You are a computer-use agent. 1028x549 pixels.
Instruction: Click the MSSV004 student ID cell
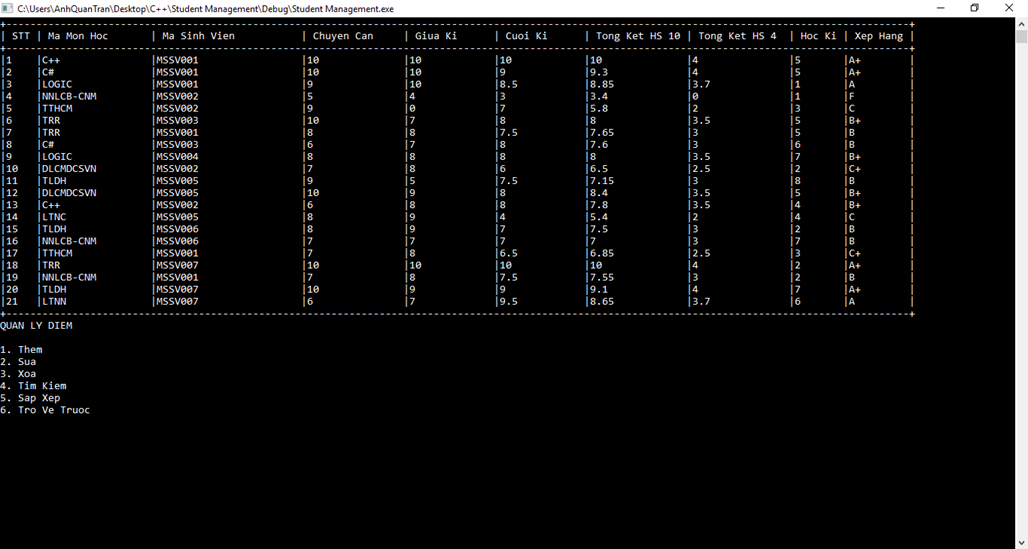point(177,157)
